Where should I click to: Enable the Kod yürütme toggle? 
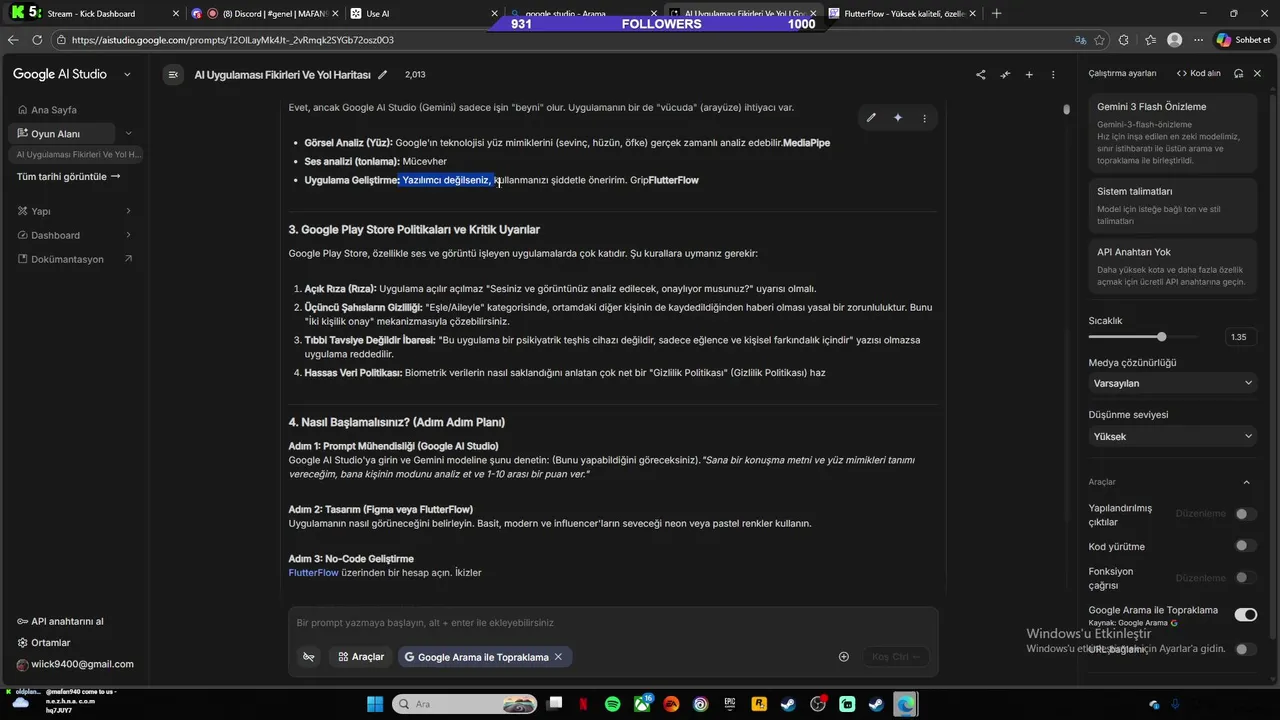point(1245,546)
